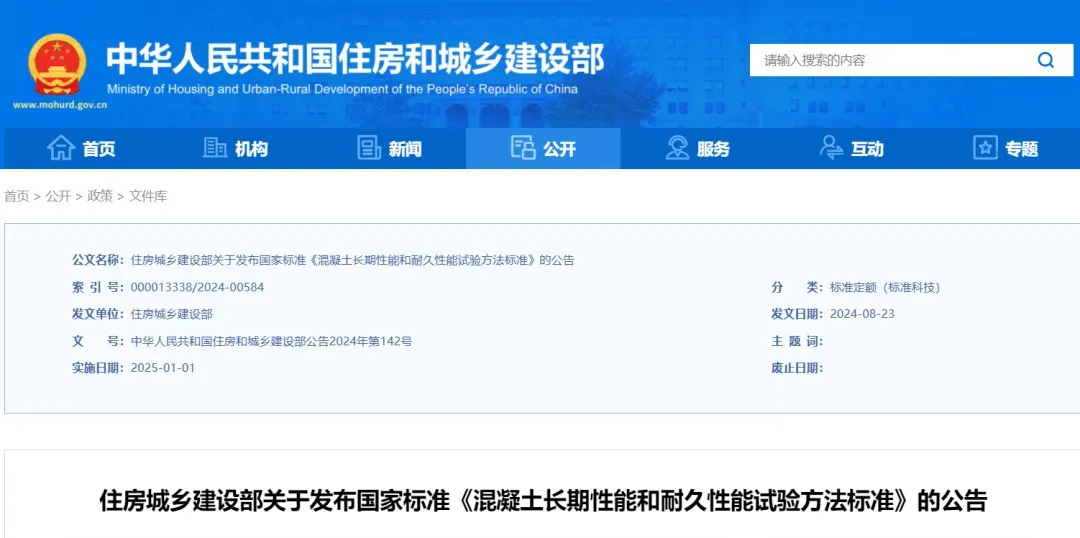Click the document icon beside 公开
The width and height of the screenshot is (1080, 538).
point(523,147)
